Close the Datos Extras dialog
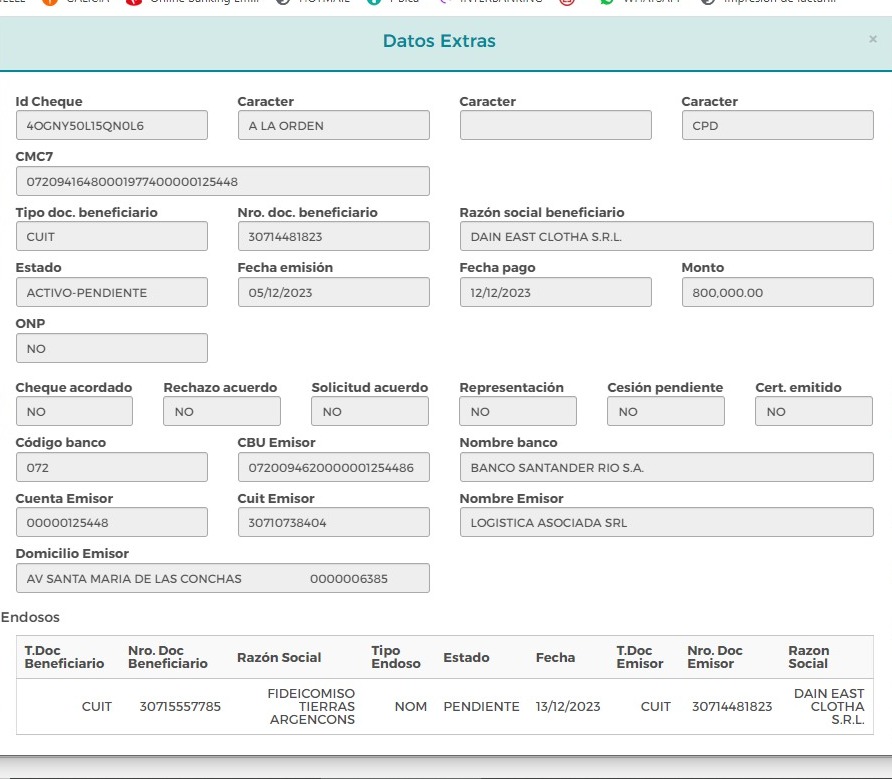The image size is (892, 779). (x=873, y=39)
